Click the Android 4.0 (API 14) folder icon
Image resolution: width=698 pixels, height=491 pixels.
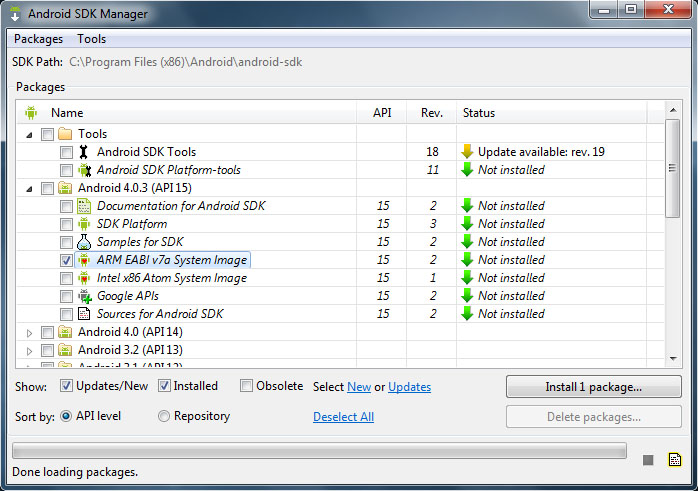click(x=65, y=332)
